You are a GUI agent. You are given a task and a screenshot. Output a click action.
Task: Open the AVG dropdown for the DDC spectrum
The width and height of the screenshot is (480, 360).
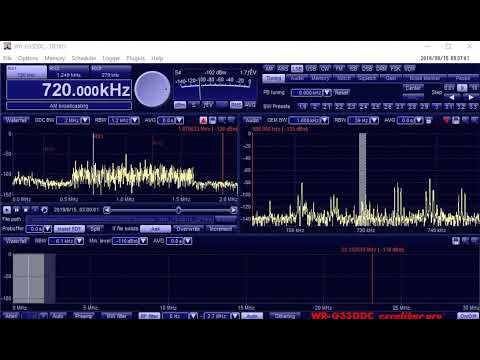(x=180, y=120)
